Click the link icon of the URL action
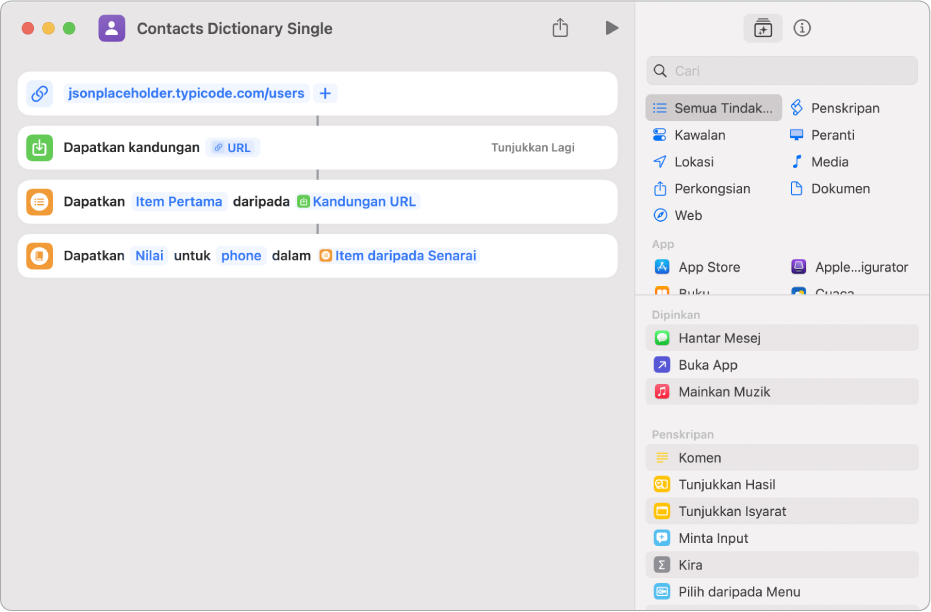Image resolution: width=931 pixels, height=612 pixels. tap(40, 93)
